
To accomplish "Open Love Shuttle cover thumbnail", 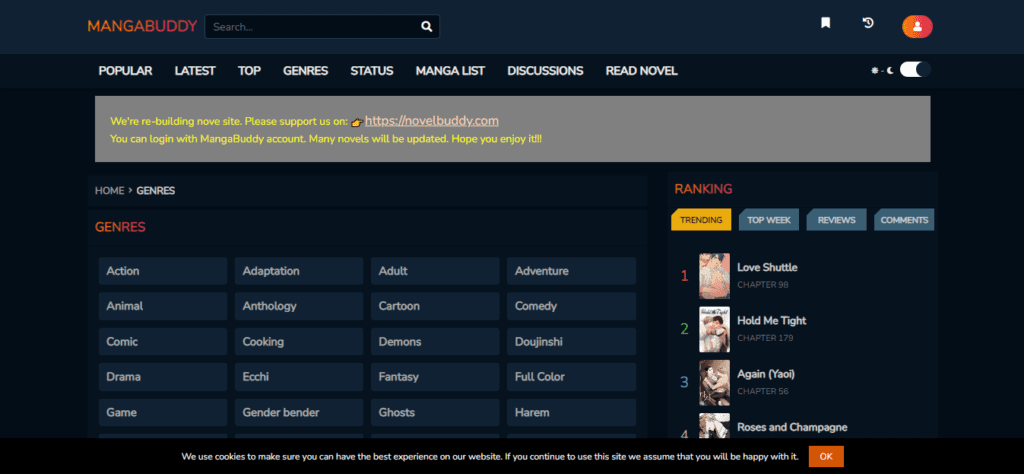I will pos(714,276).
